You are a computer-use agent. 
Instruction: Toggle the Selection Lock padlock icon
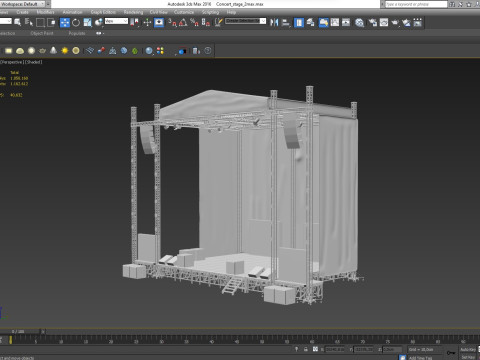306,349
